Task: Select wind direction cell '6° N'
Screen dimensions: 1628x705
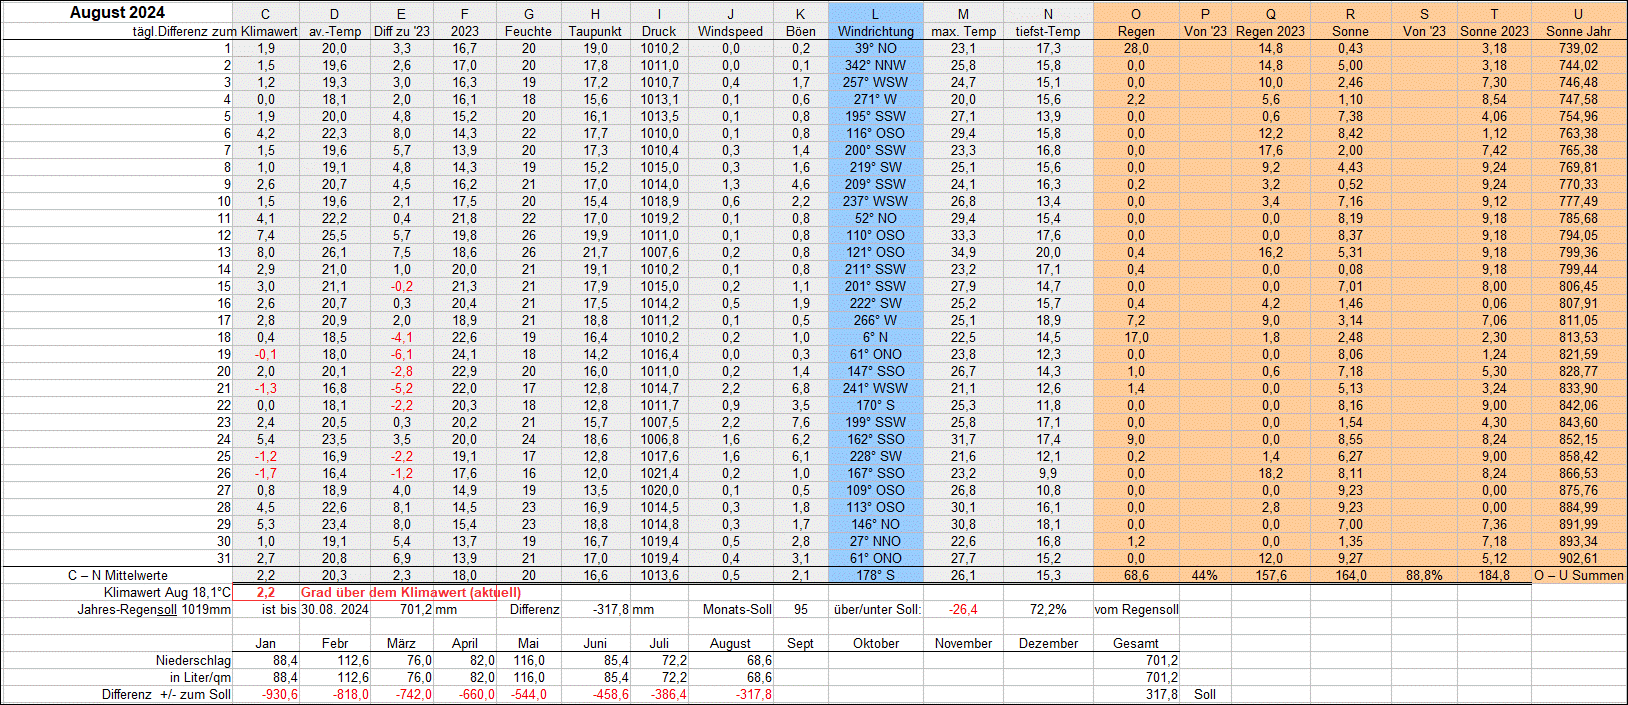Action: click(x=876, y=337)
